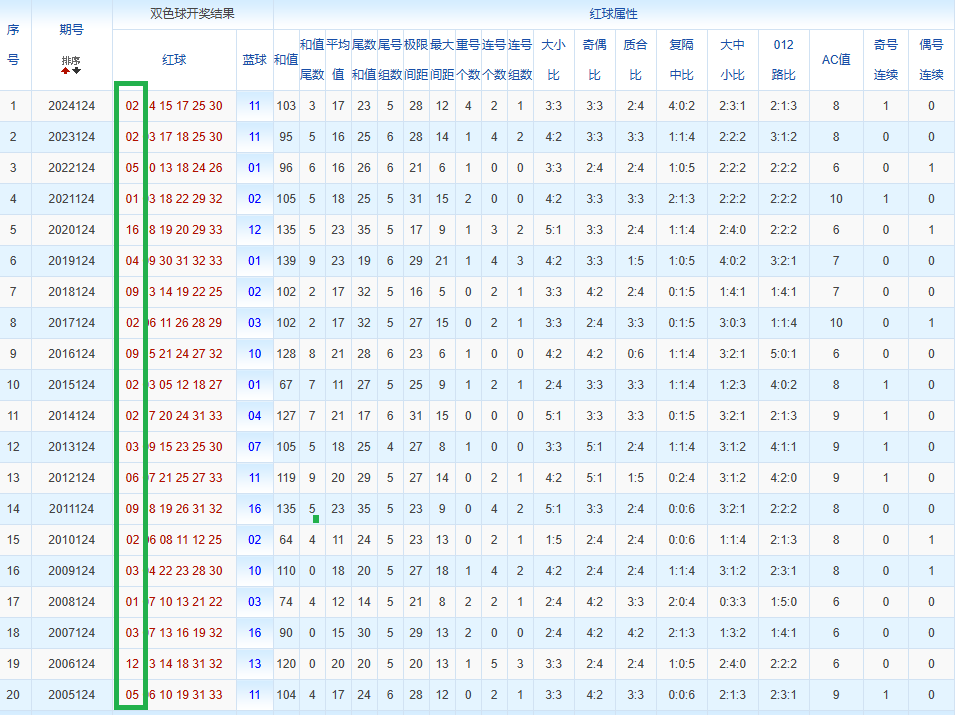955x715 pixels.
Task: Select the 红球 column header
Action: point(174,60)
